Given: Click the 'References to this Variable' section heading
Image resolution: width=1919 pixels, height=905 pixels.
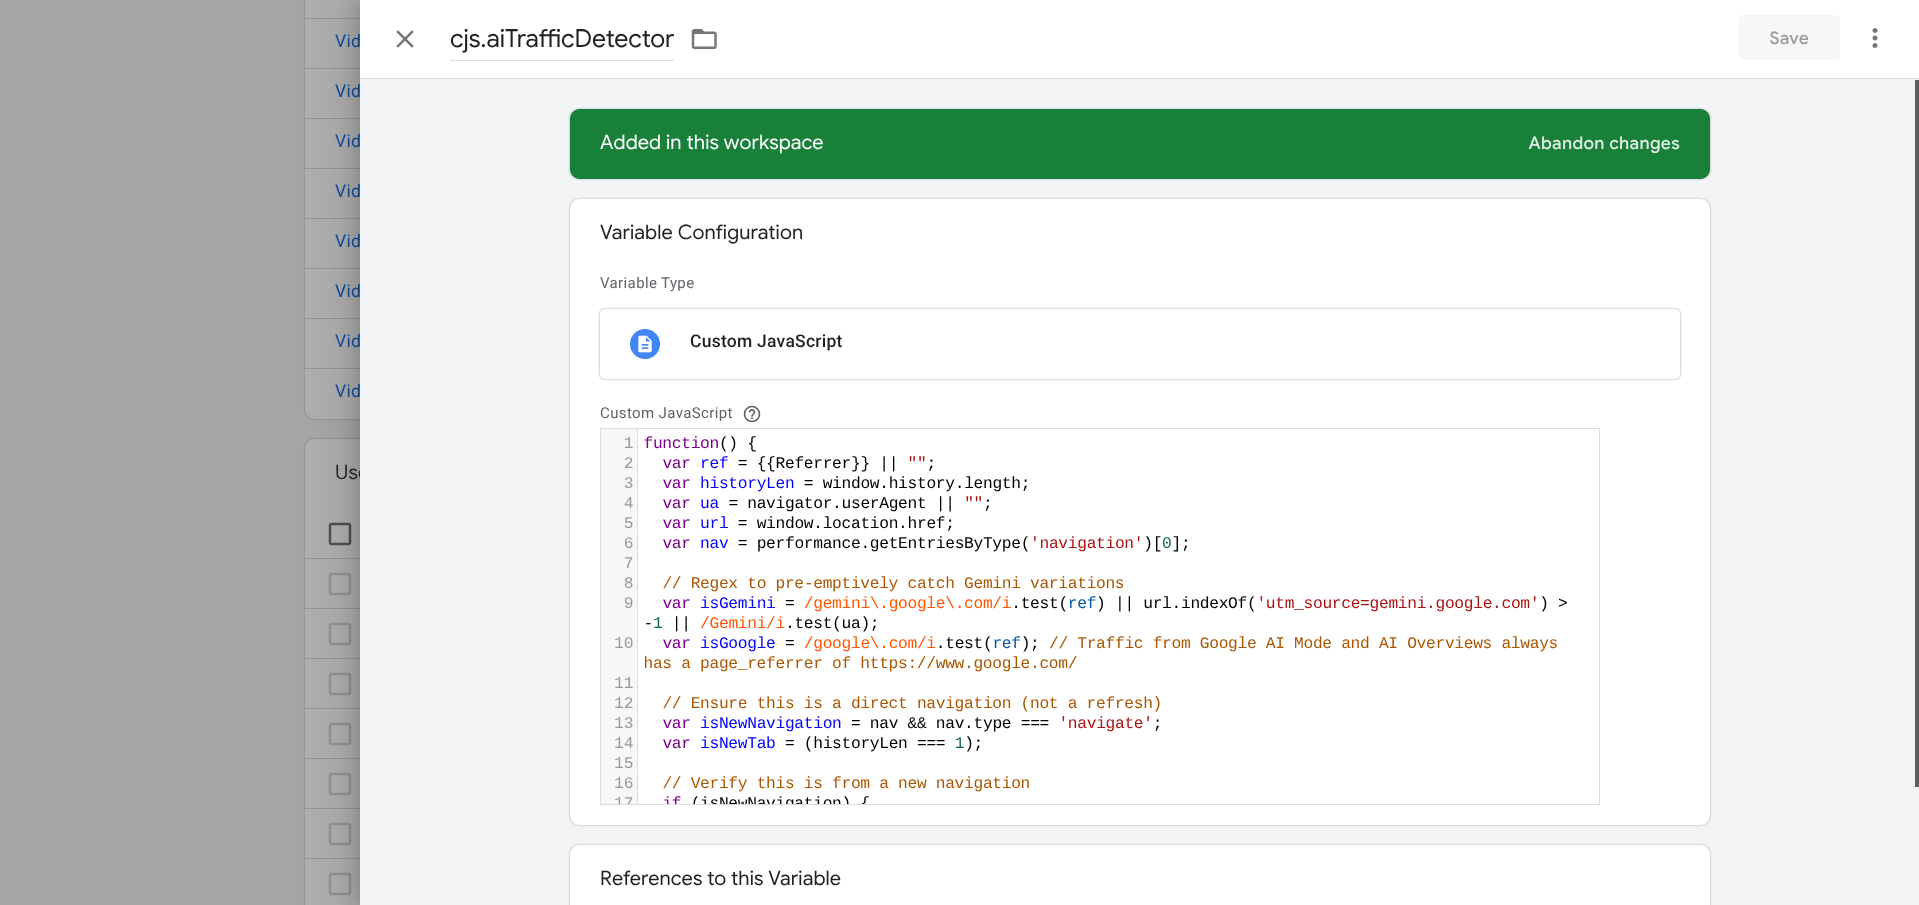Looking at the screenshot, I should 720,878.
